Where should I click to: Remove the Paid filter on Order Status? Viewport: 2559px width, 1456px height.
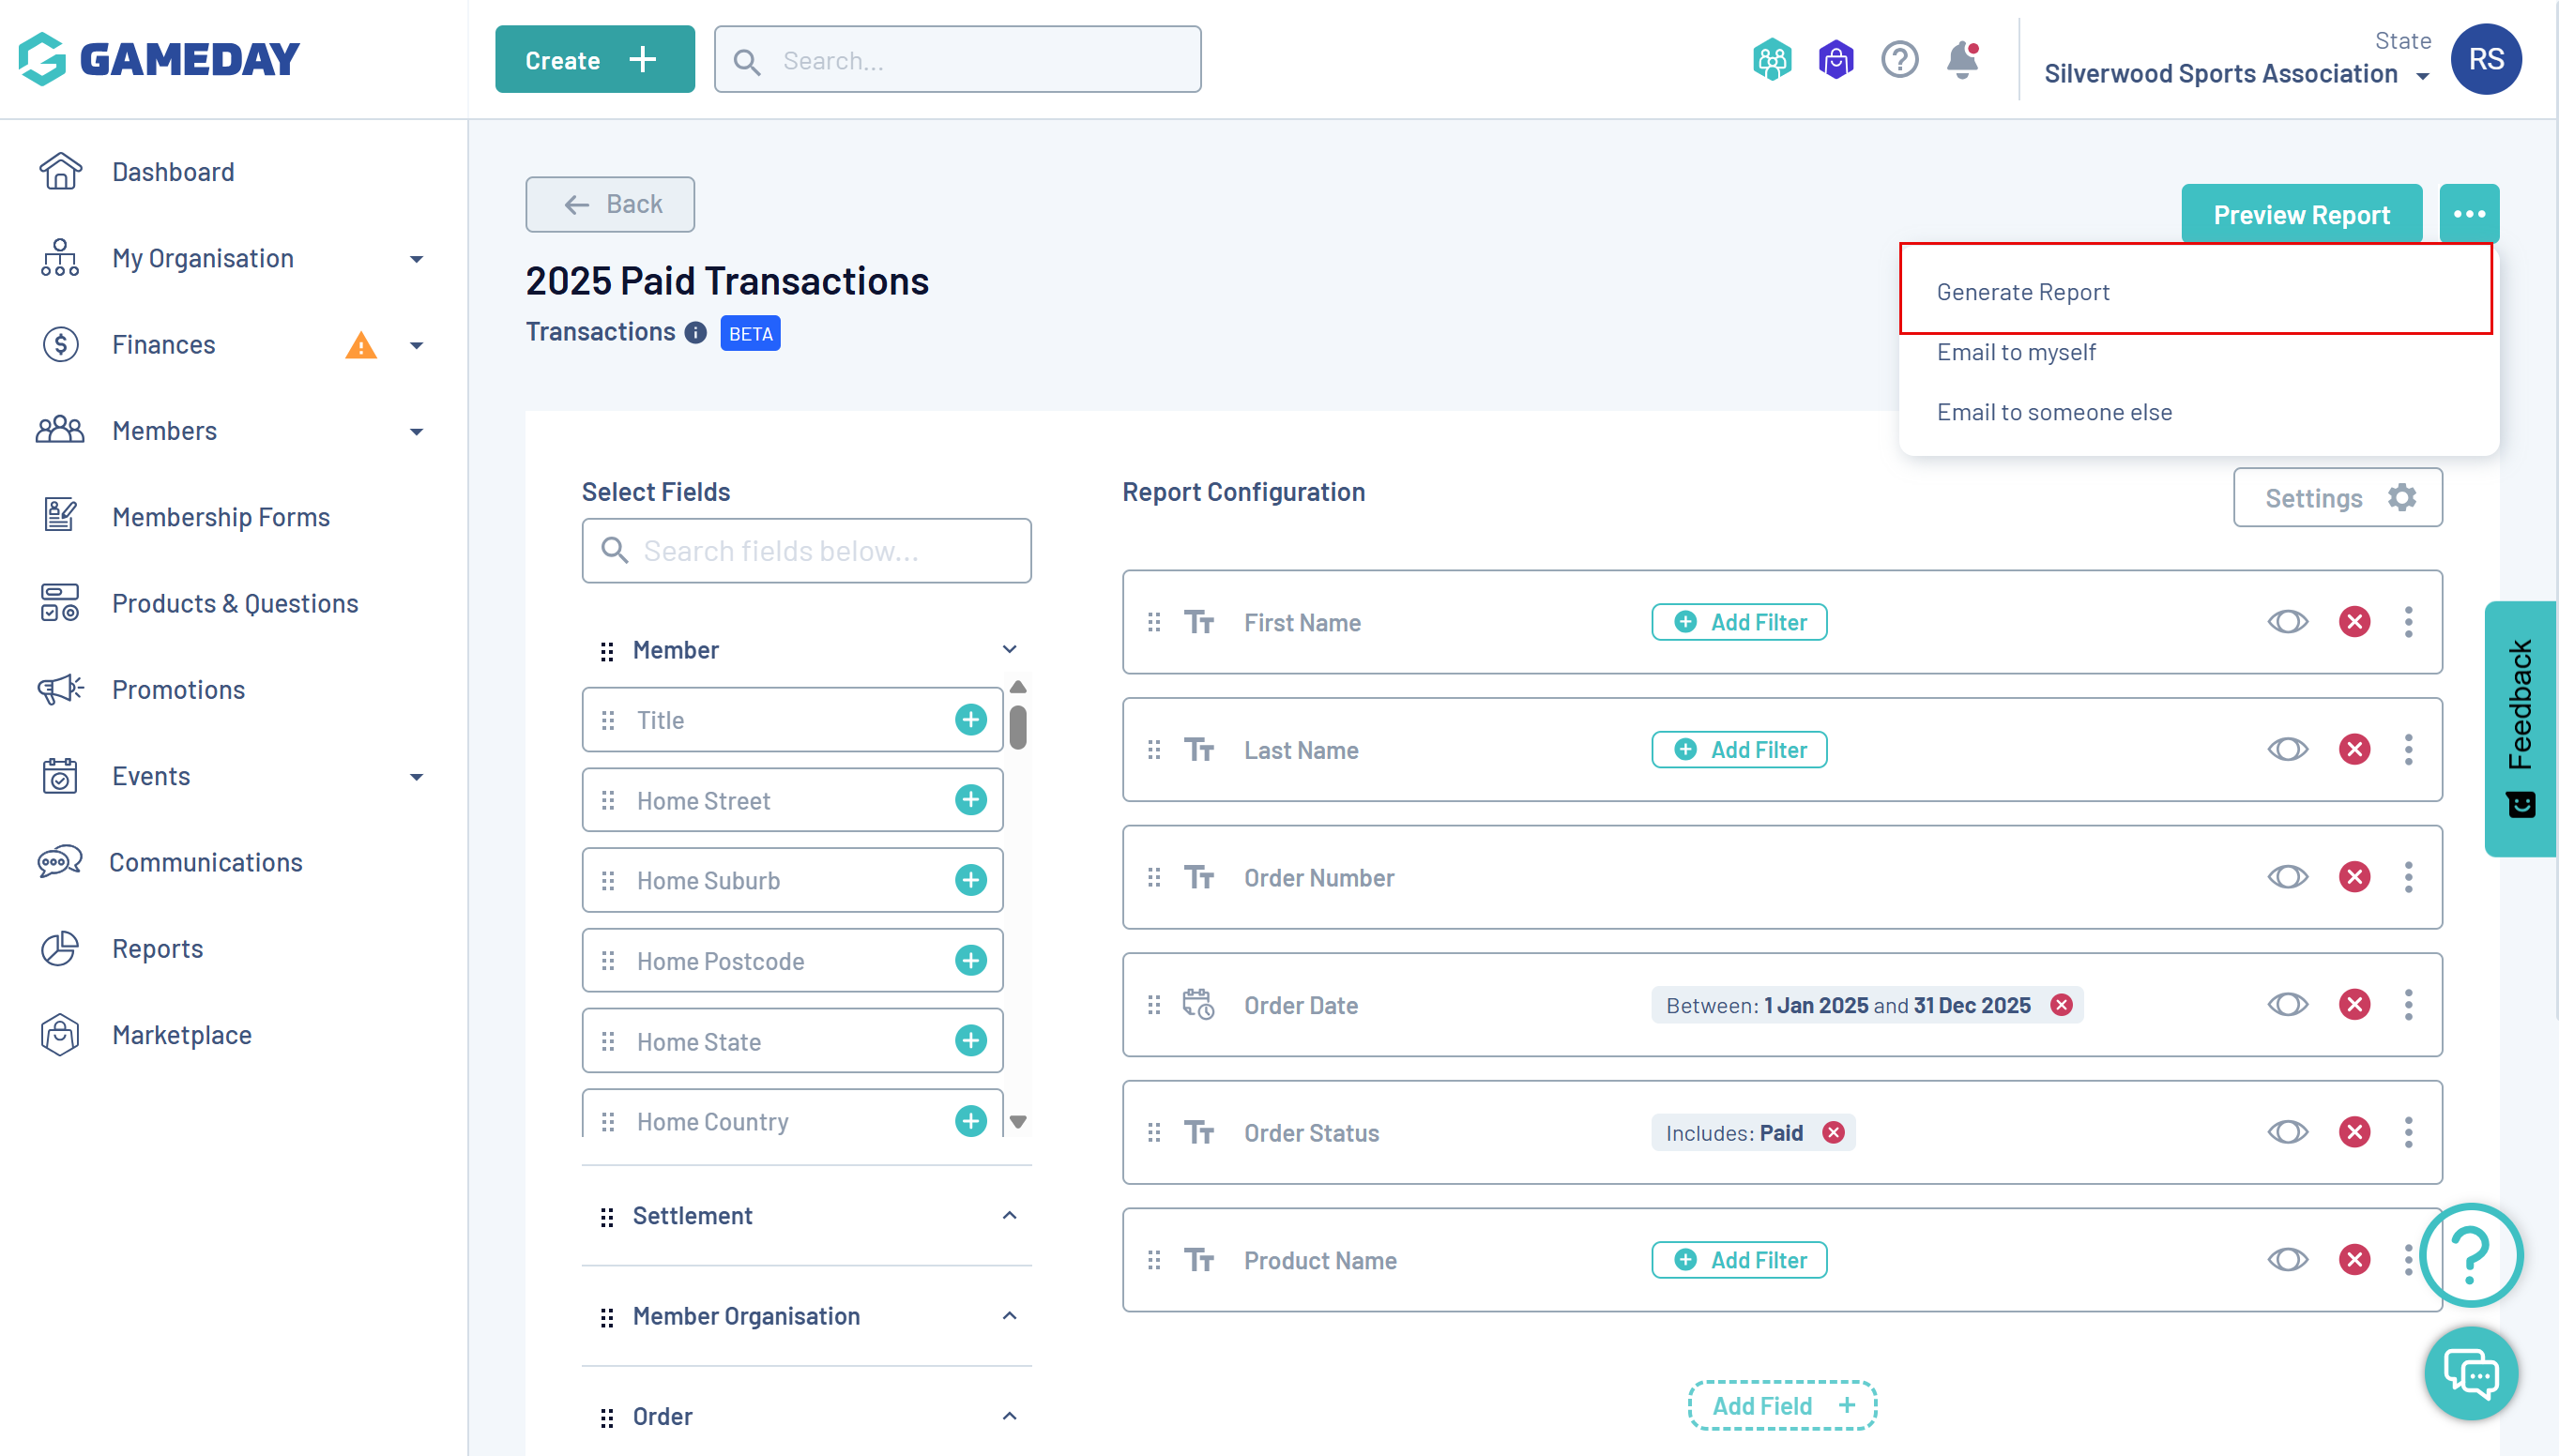[1834, 1132]
